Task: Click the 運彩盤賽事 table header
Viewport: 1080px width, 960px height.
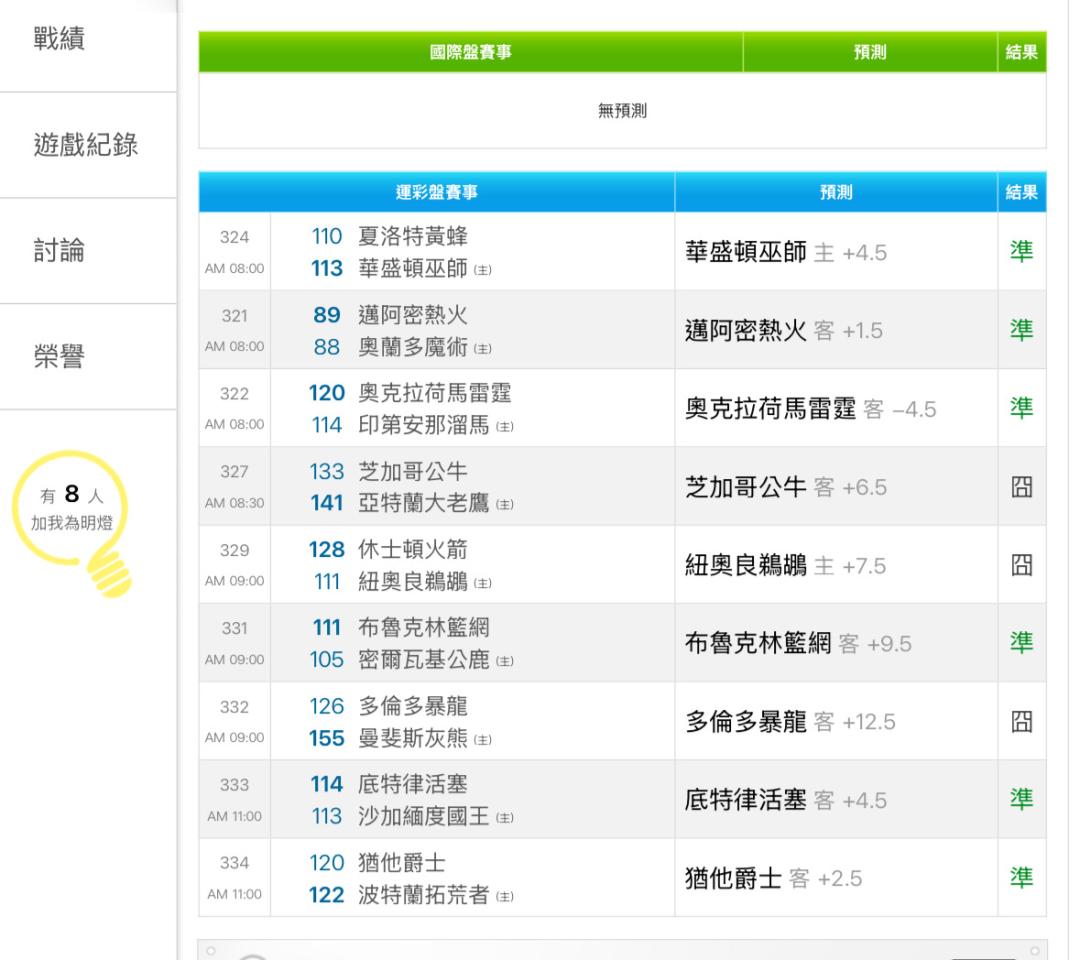Action: (437, 192)
